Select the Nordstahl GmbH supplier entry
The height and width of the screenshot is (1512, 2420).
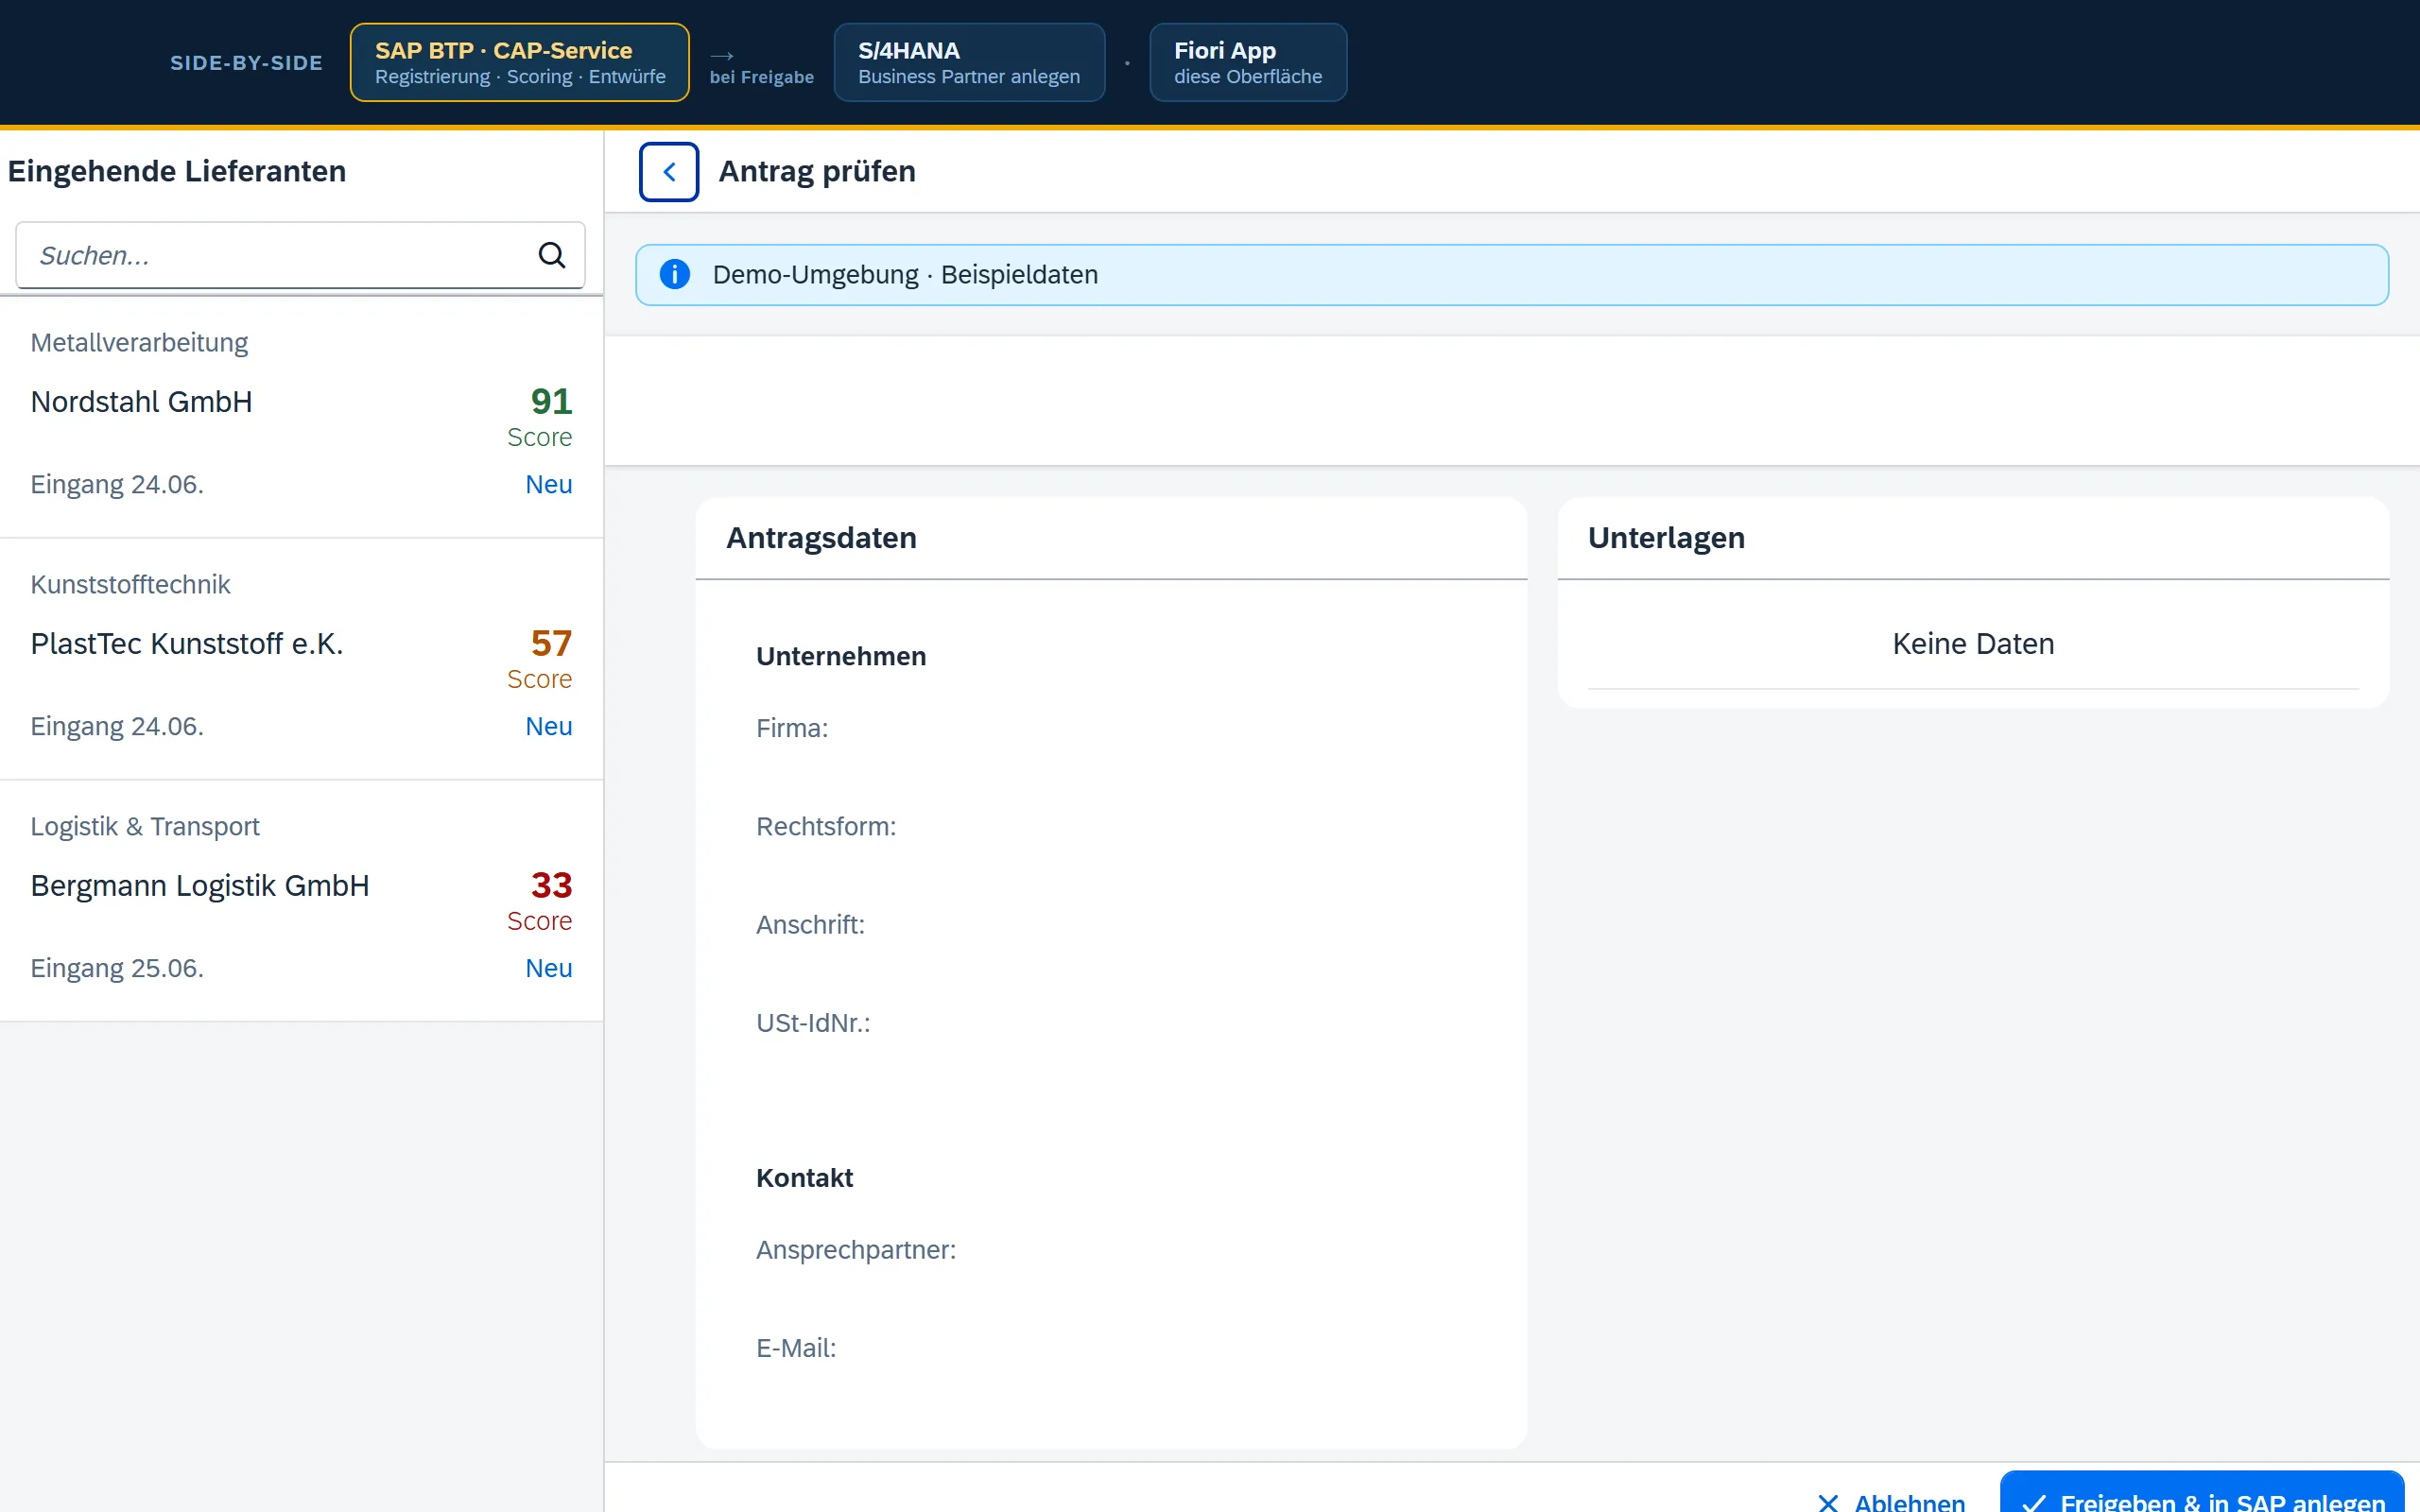pyautogui.click(x=301, y=417)
